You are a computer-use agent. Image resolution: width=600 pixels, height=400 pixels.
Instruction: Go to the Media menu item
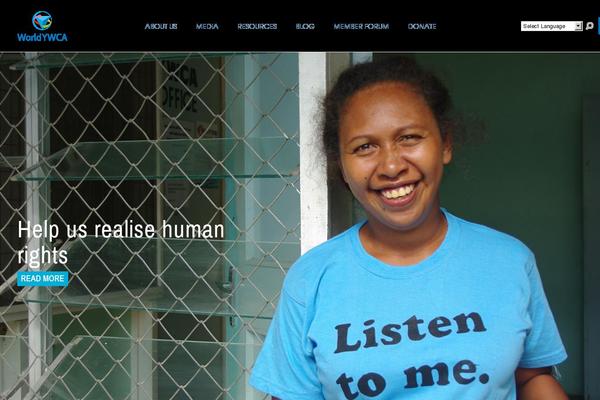point(207,26)
